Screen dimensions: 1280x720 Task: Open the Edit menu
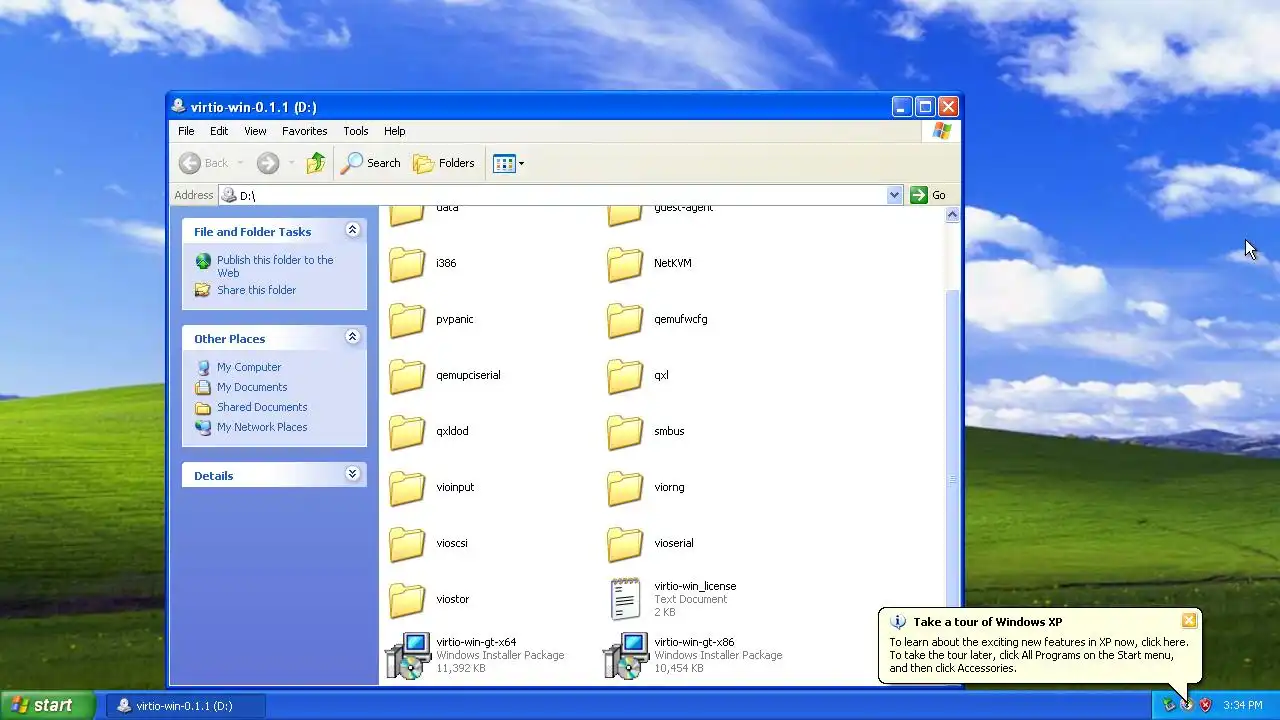[x=219, y=131]
